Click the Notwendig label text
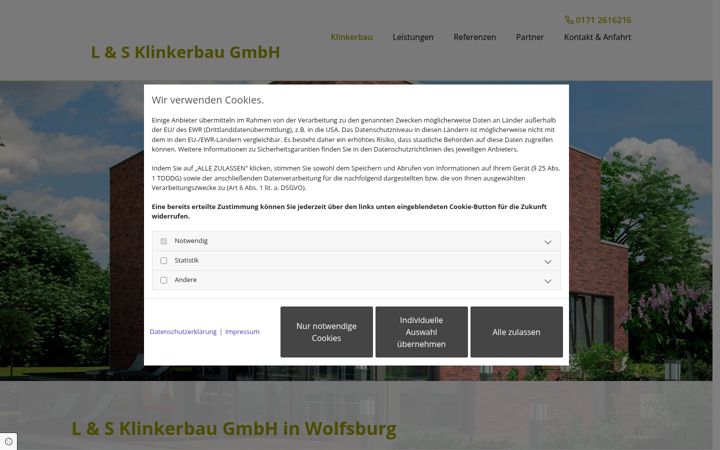Screen dimensions: 720x450 point(191,241)
